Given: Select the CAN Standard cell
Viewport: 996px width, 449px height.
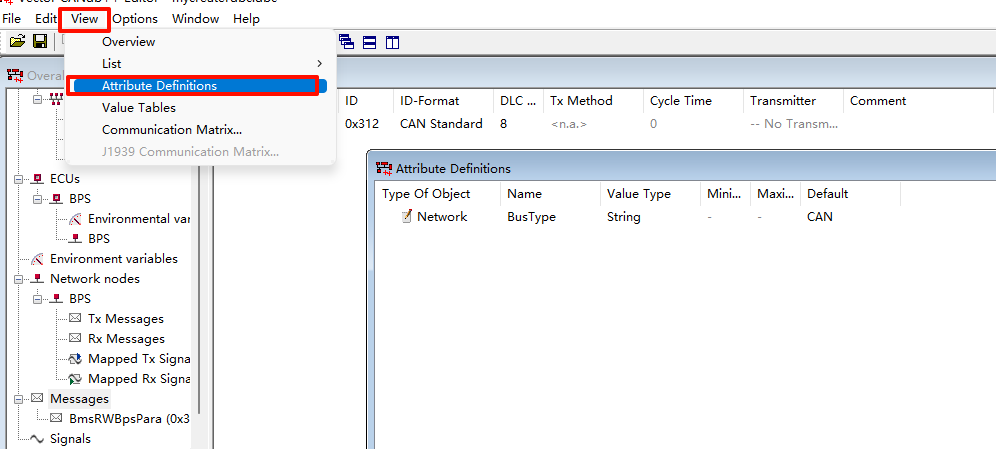Looking at the screenshot, I should coord(441,124).
